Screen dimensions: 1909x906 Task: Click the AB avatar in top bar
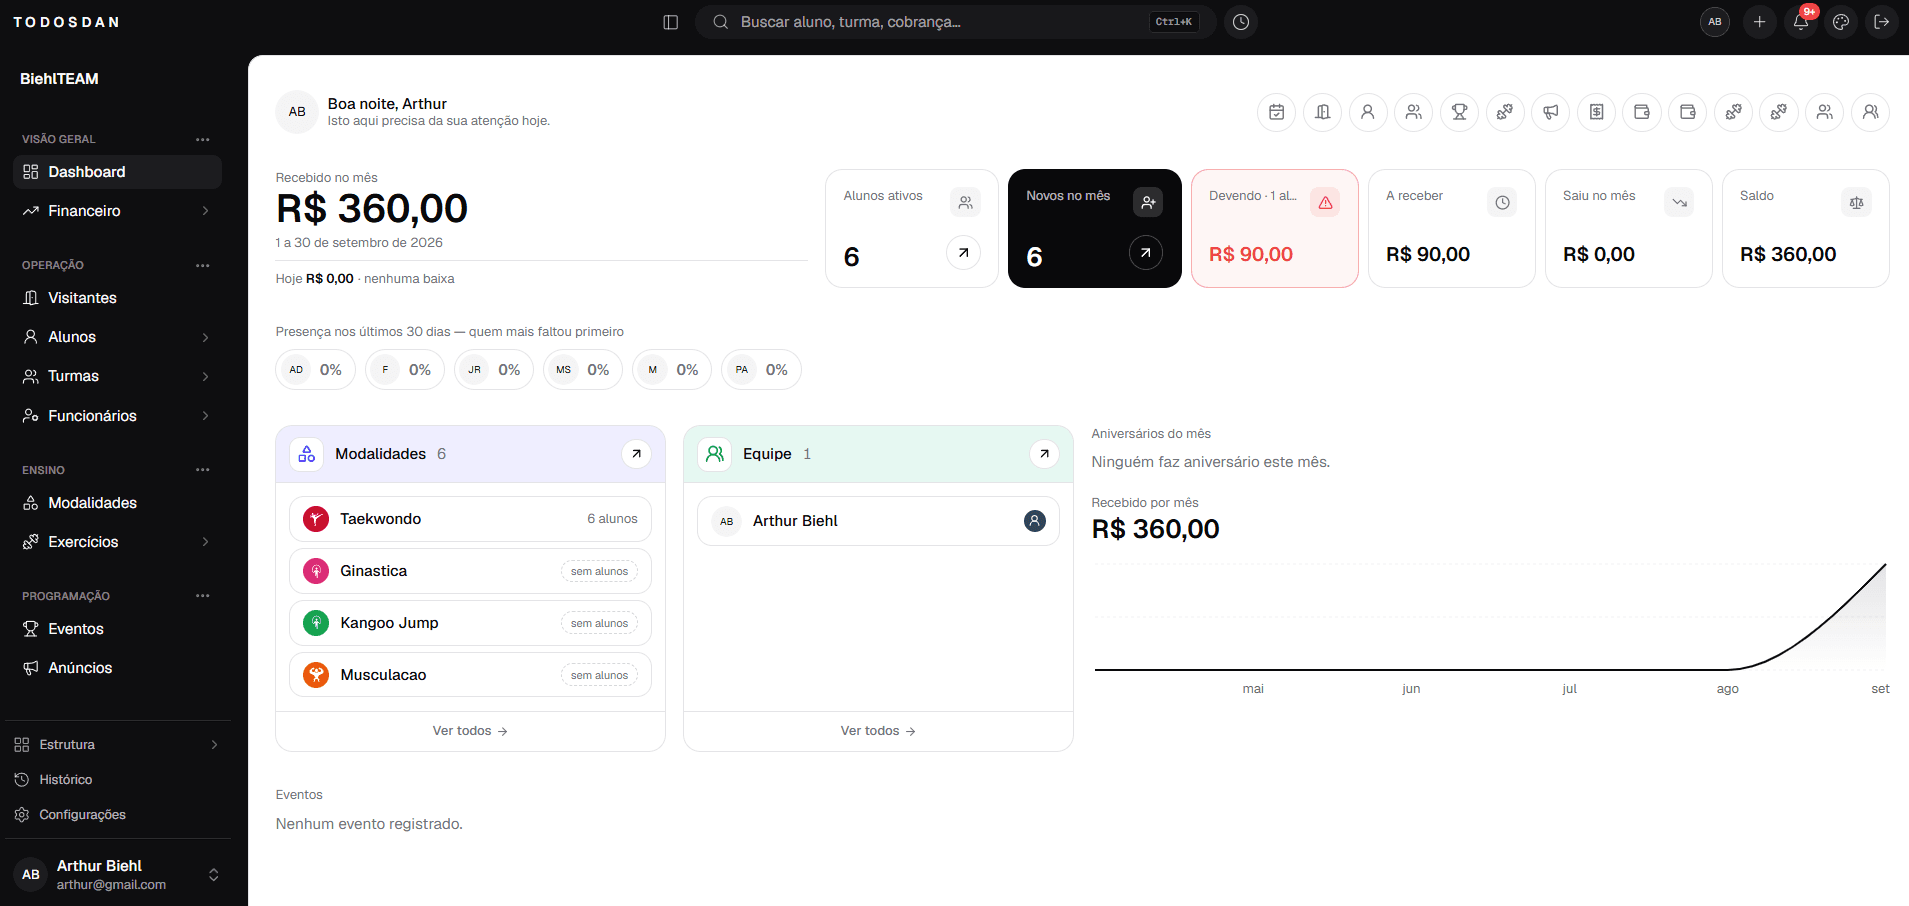click(x=1715, y=22)
